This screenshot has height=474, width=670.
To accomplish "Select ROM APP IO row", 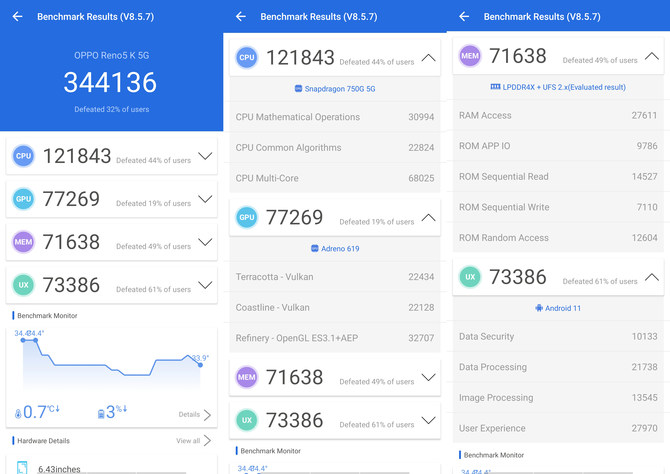I will click(558, 146).
